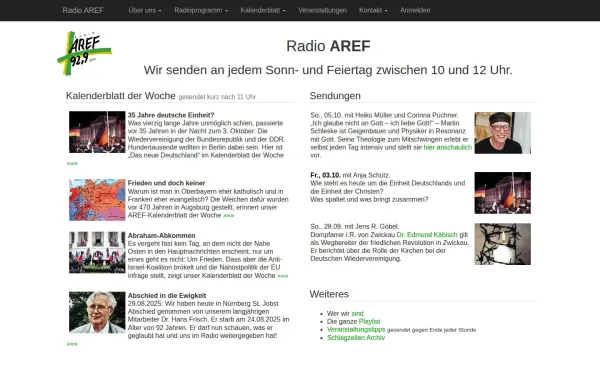Expand the Radioprogramm dropdown menu
The width and height of the screenshot is (600, 375).
click(x=201, y=10)
